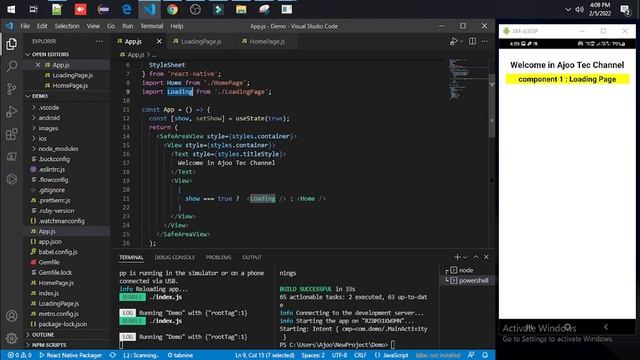Screen dimensions: 640x360
Task: Select the node terminal instance
Action: pos(466,270)
